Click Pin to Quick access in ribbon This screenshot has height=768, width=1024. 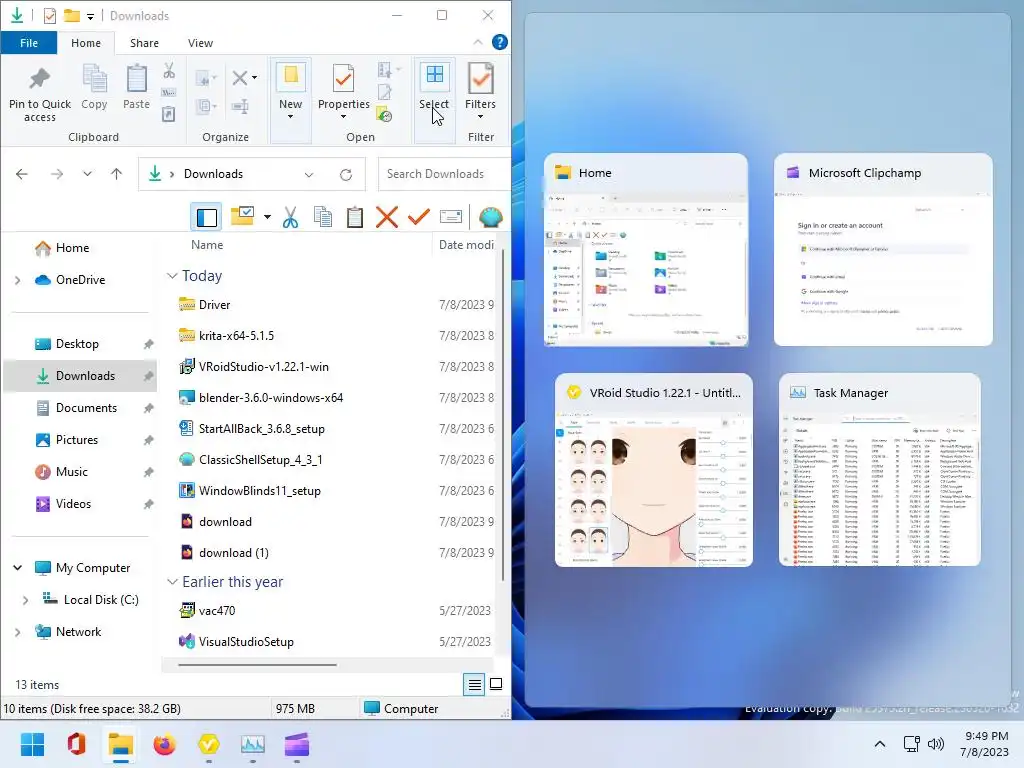coord(40,94)
